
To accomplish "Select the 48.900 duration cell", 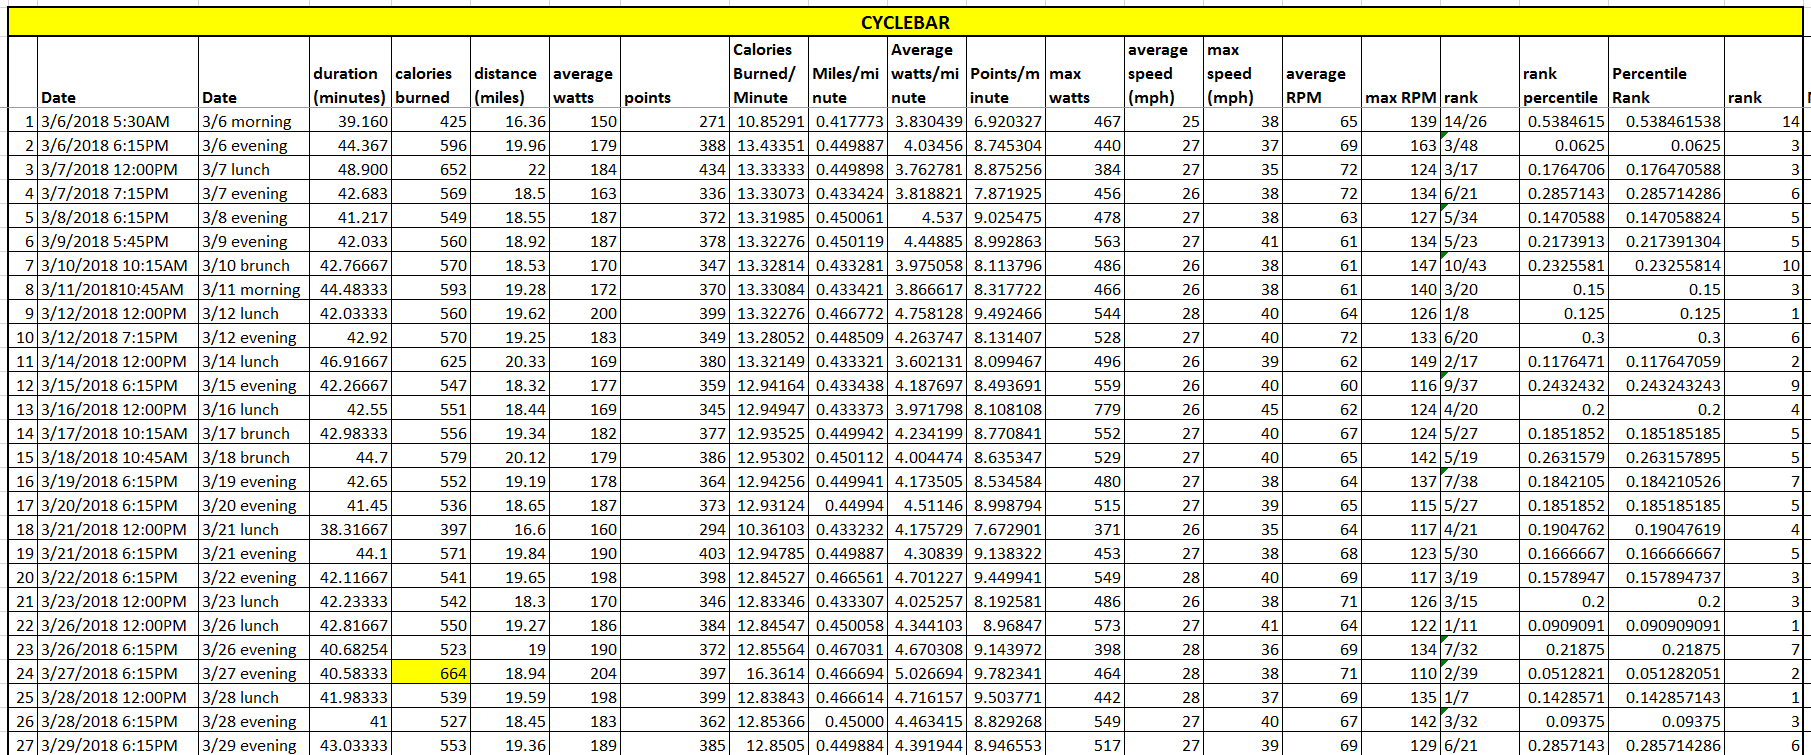I will click(x=349, y=169).
